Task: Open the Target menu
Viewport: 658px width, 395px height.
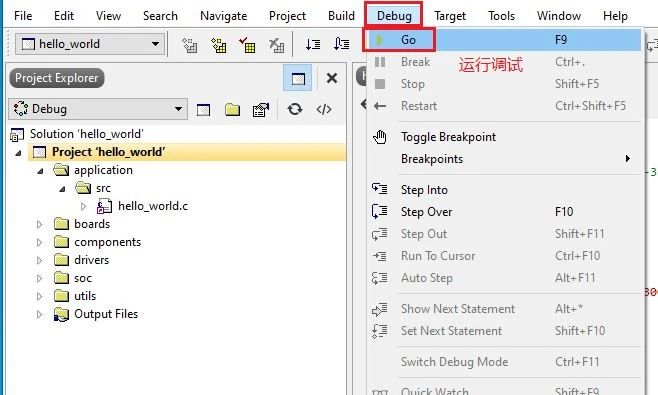Action: 450,16
